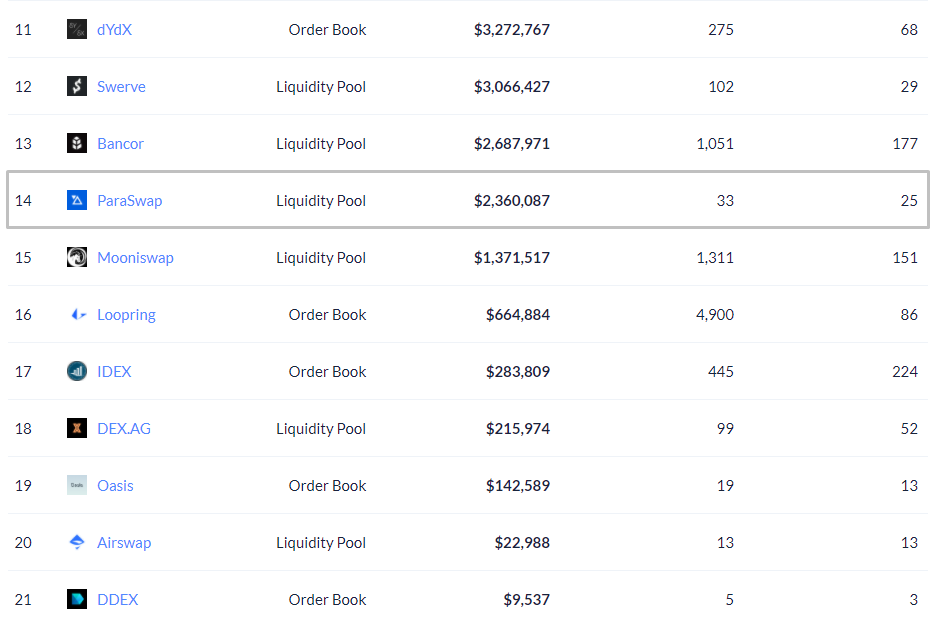Visit the Mooniswap exchange link

135,258
